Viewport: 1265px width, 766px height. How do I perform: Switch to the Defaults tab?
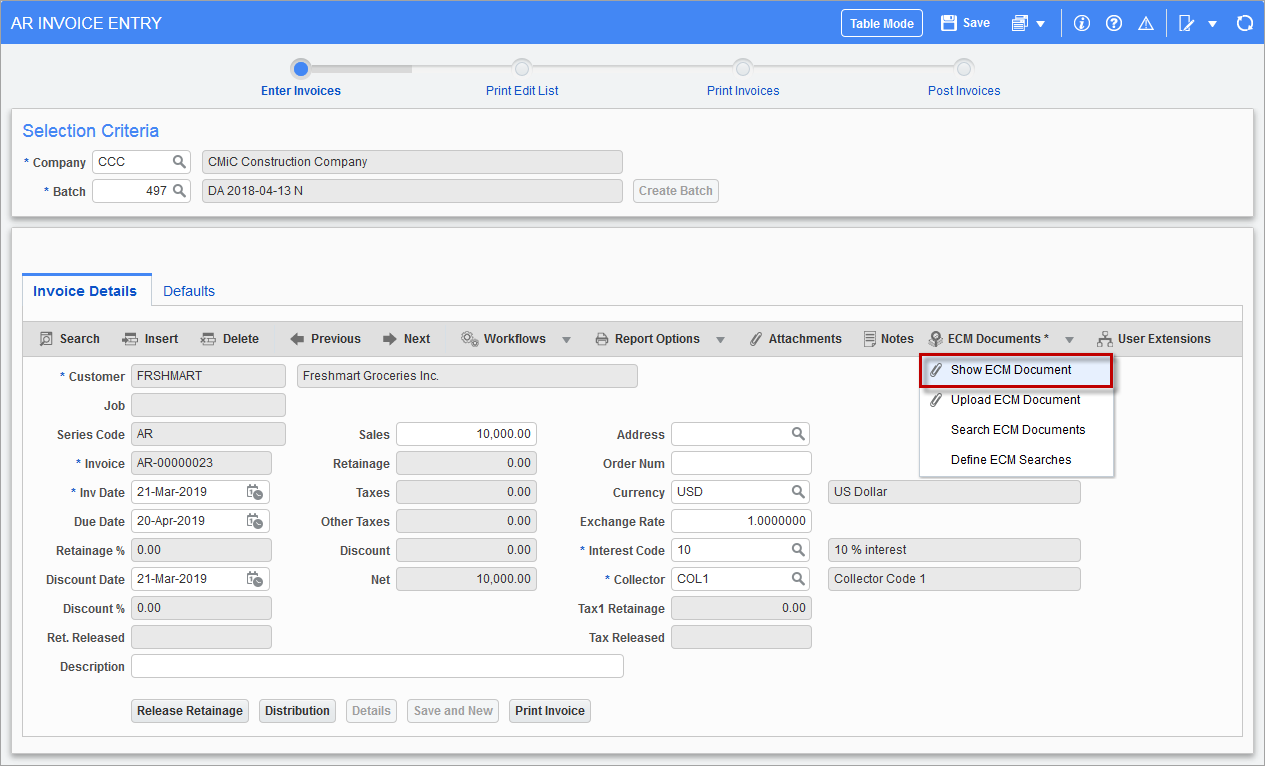(x=188, y=291)
